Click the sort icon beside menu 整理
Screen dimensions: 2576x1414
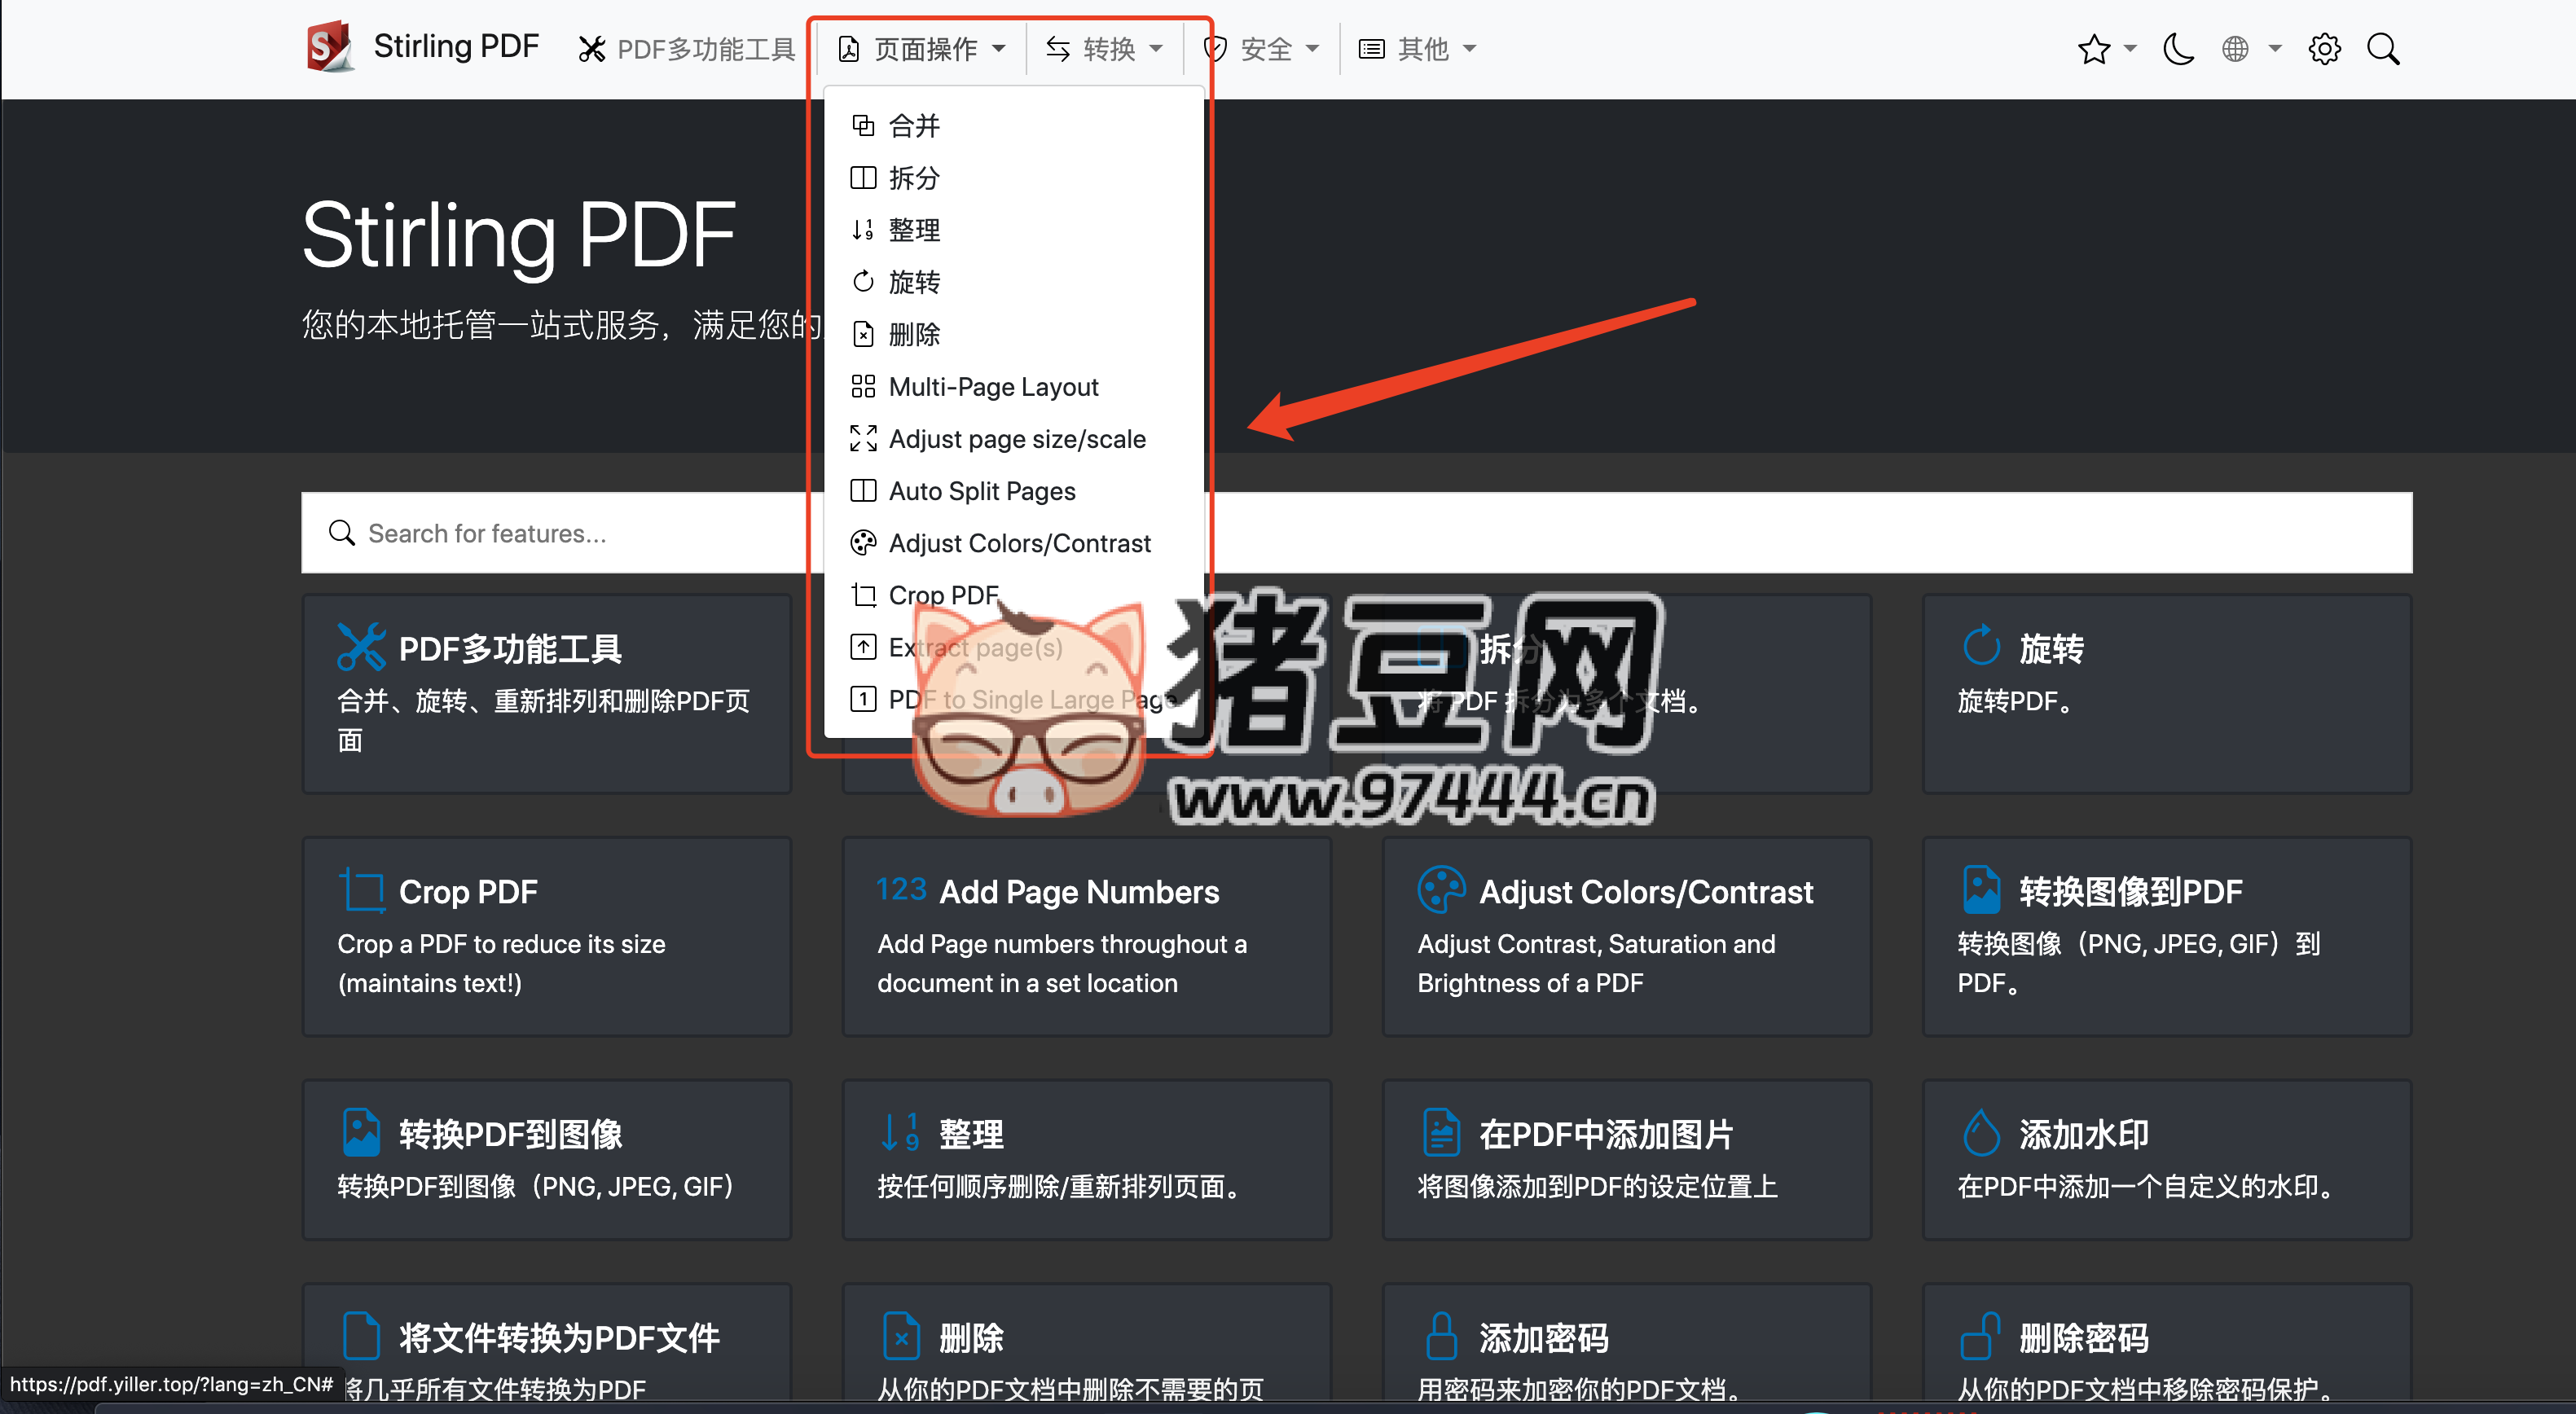(x=863, y=230)
